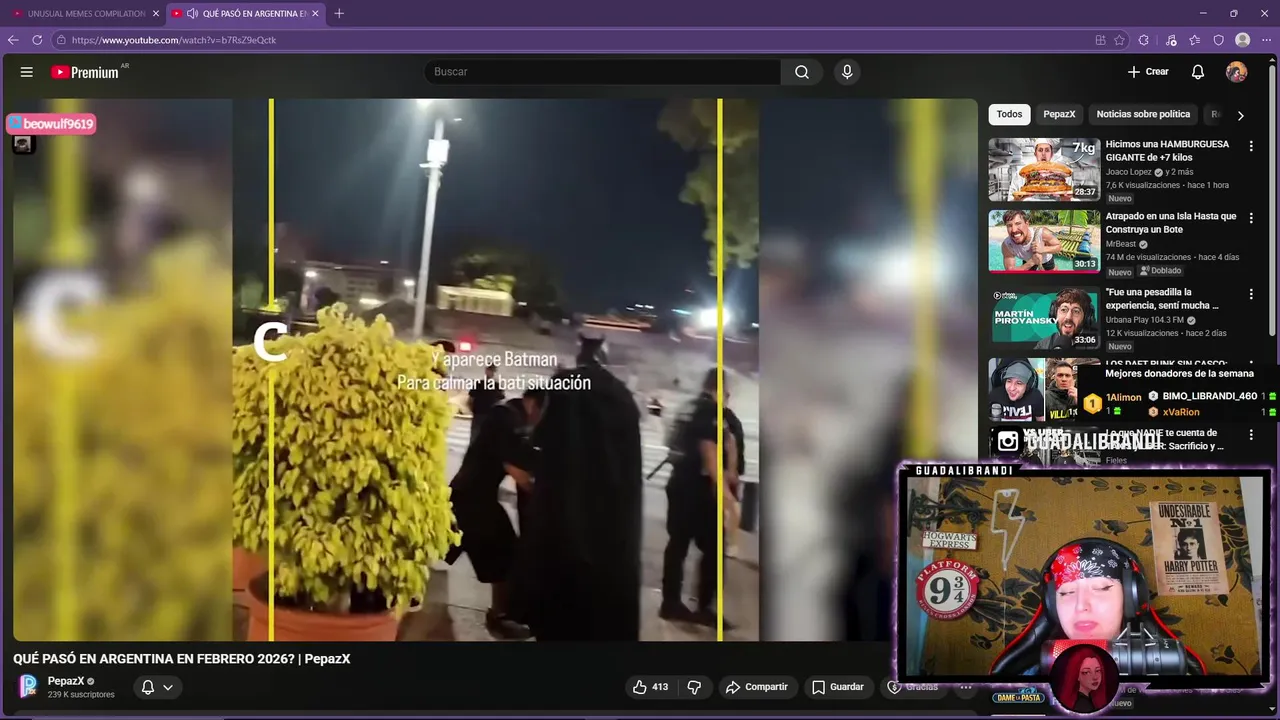Click the main video player

tap(495, 369)
